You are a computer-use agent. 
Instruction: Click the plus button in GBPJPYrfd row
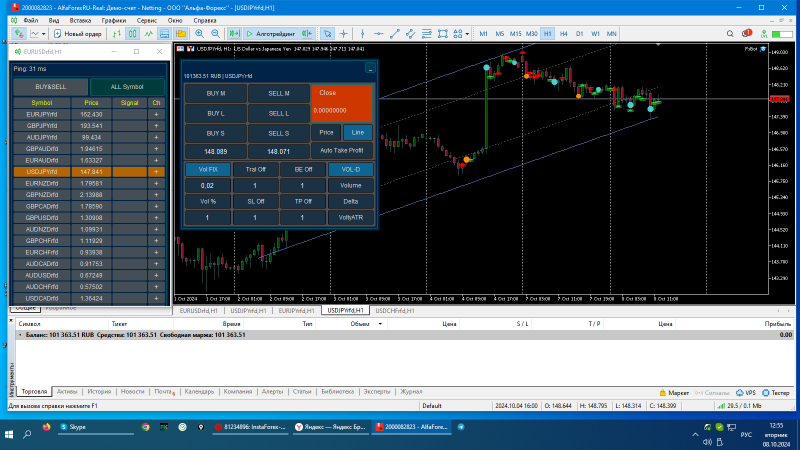point(156,126)
